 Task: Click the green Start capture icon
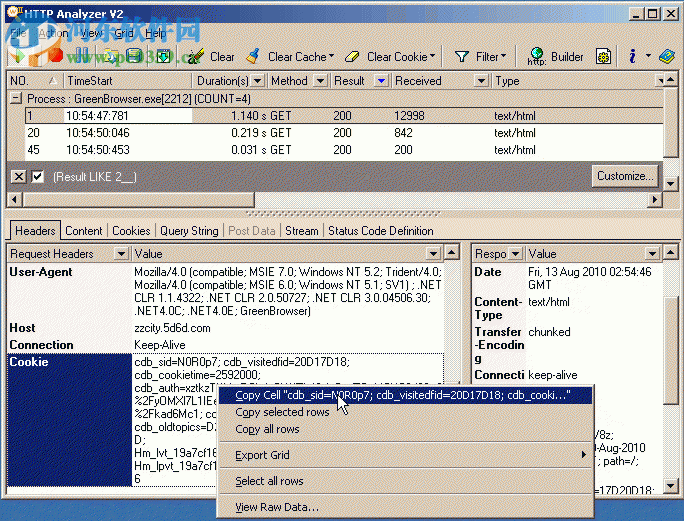coord(20,56)
